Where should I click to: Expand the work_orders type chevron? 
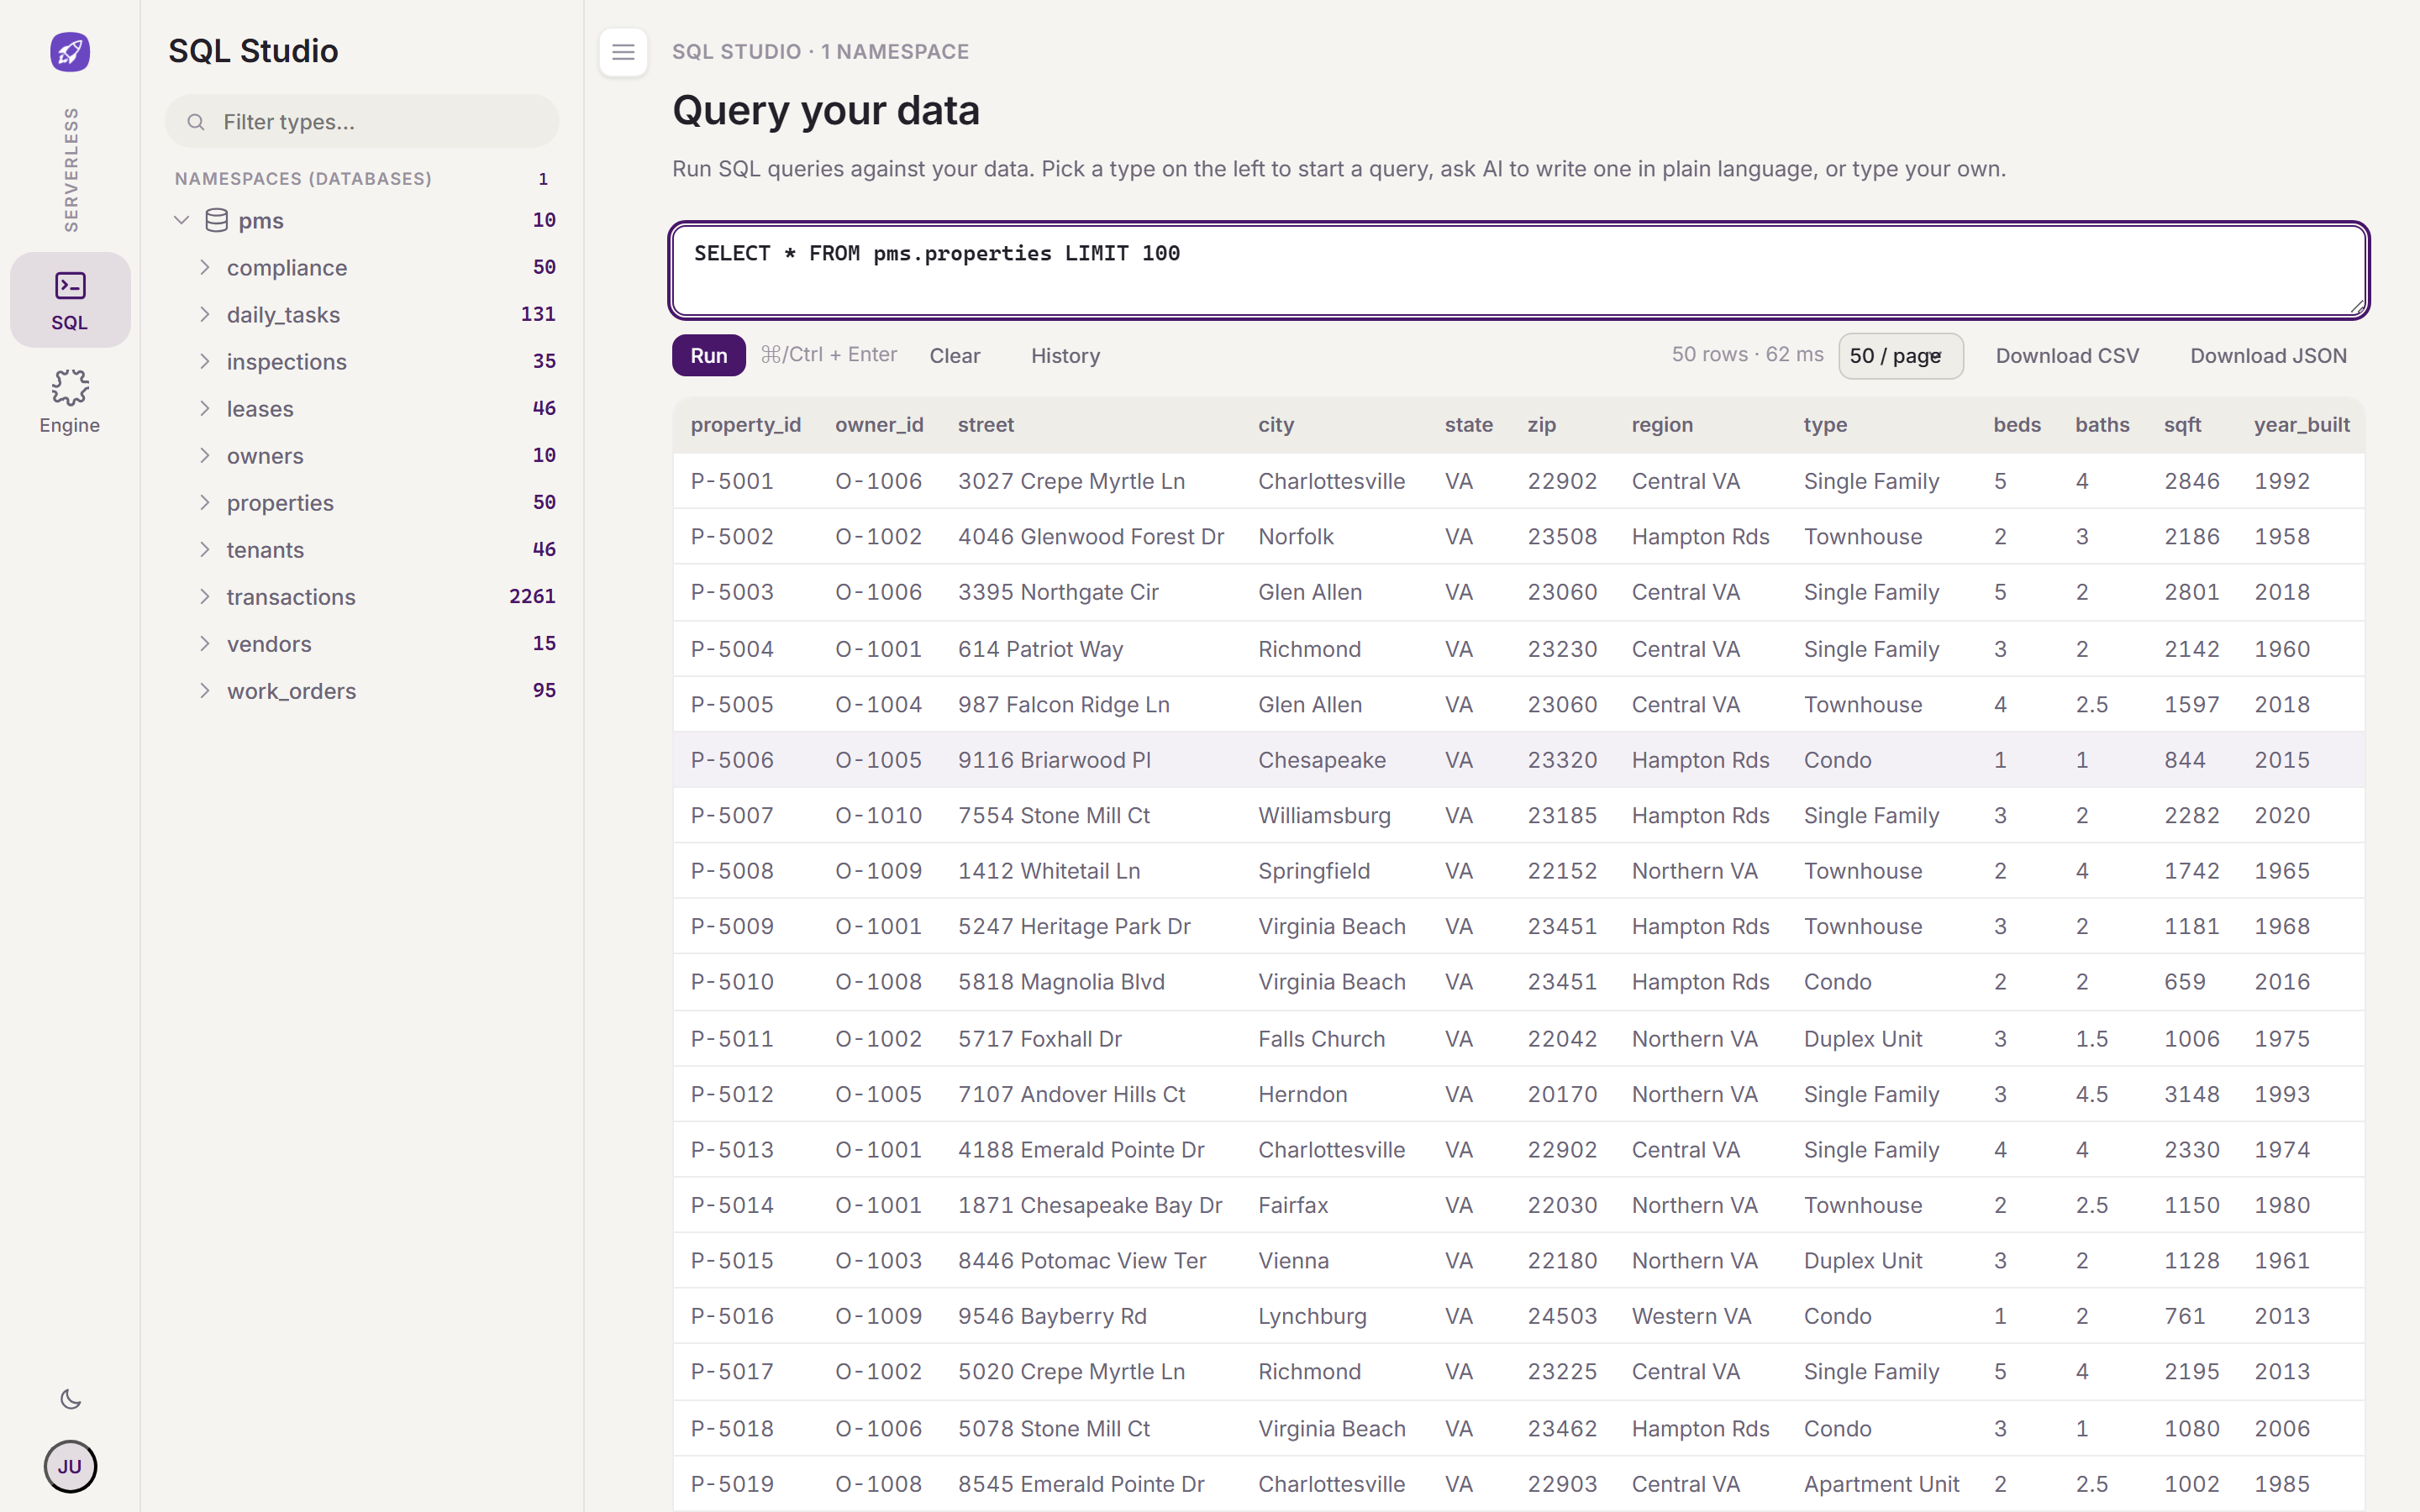(204, 690)
